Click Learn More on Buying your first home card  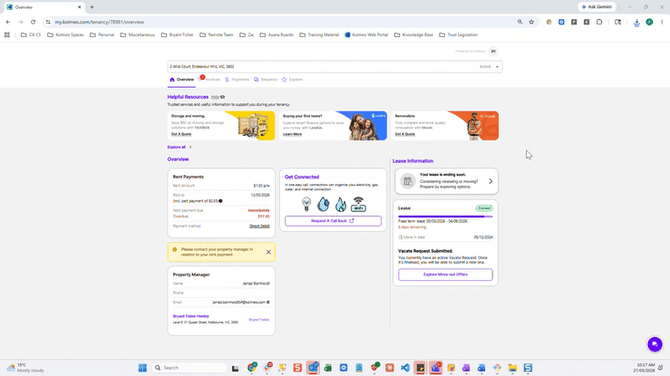pyautogui.click(x=292, y=134)
